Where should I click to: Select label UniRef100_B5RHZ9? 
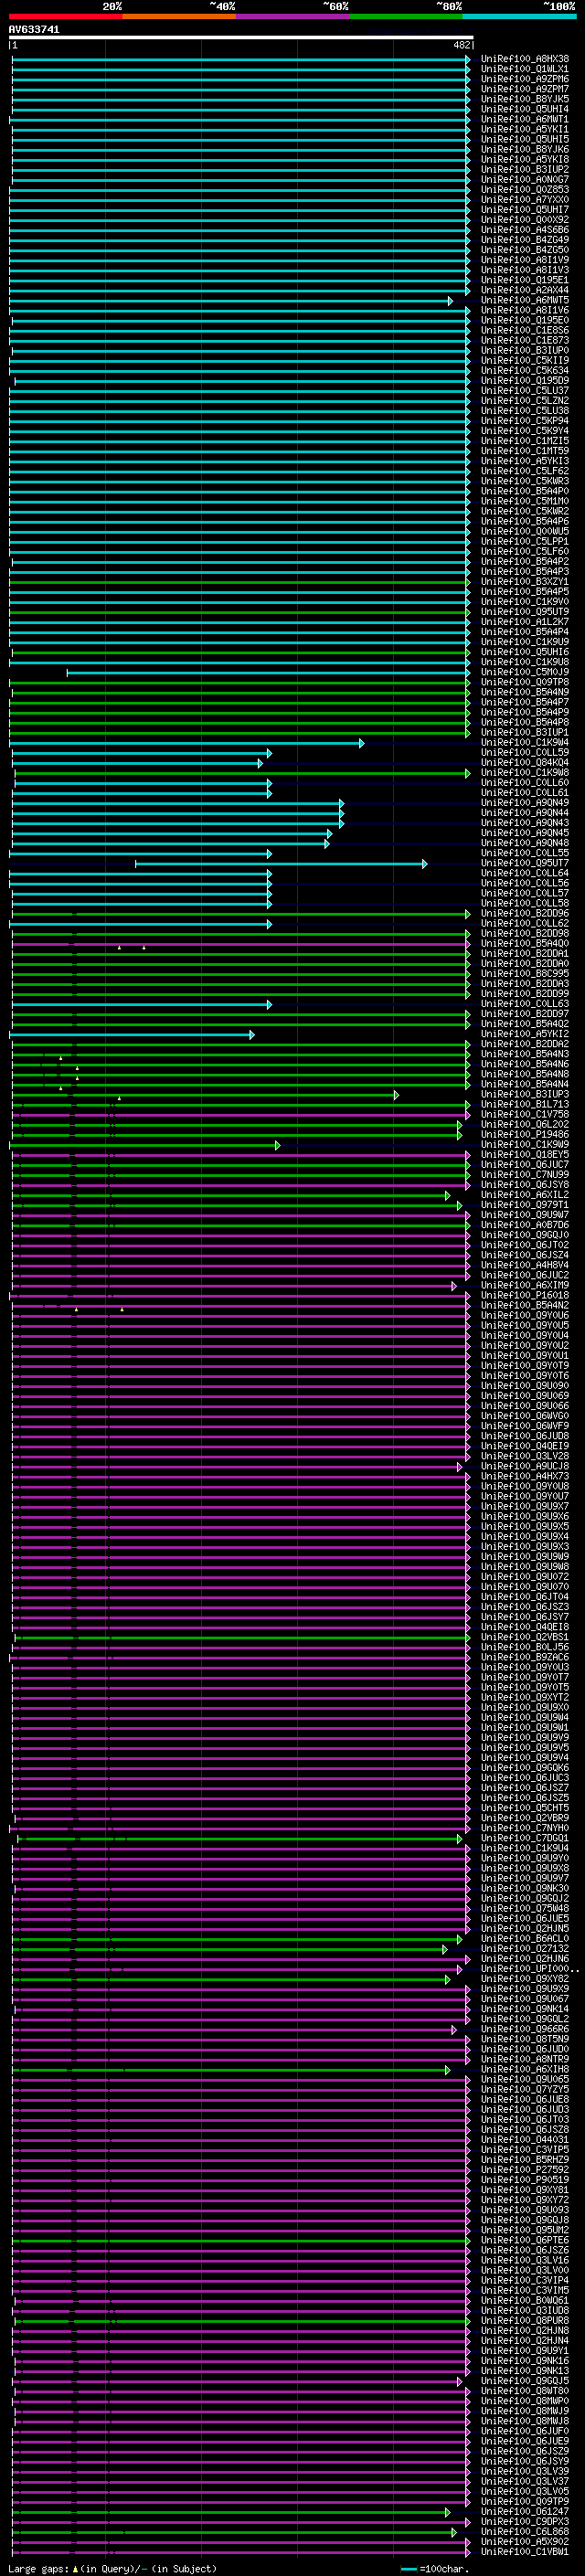tap(525, 2161)
